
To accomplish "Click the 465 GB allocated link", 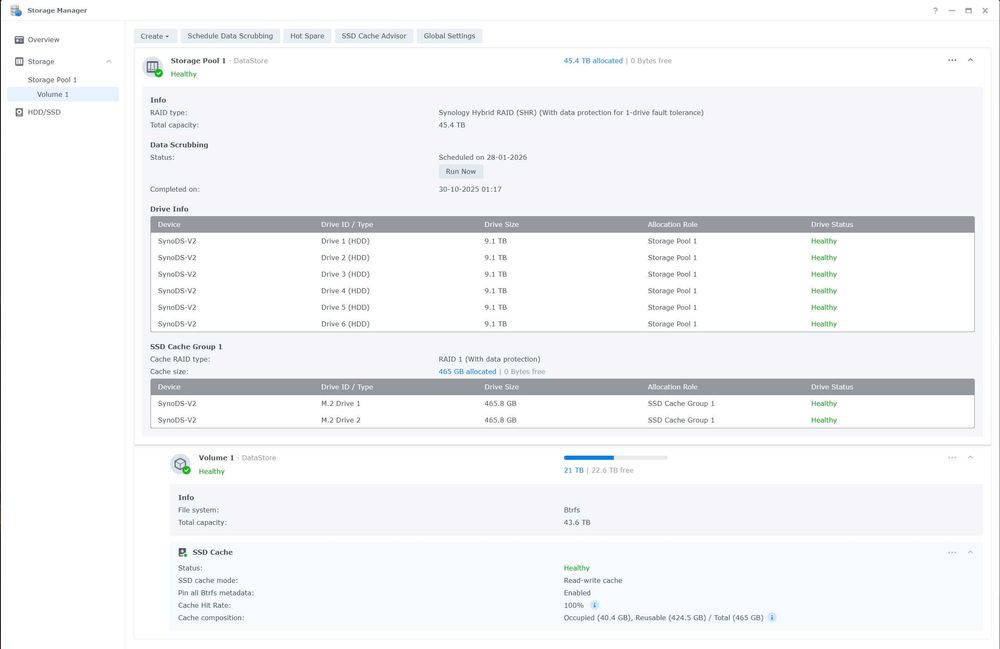I will click(467, 372).
